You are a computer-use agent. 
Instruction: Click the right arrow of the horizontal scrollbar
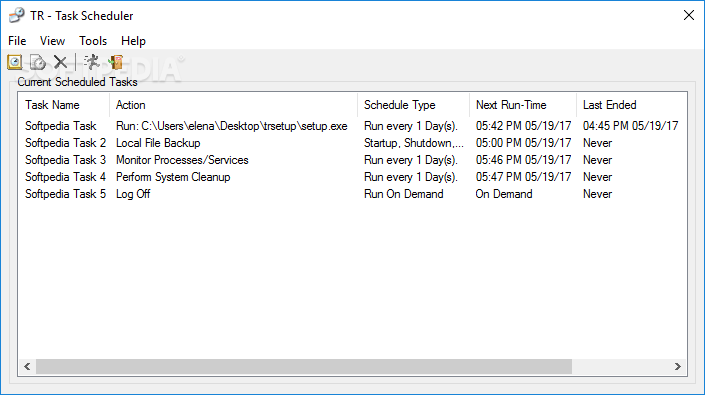coord(678,367)
